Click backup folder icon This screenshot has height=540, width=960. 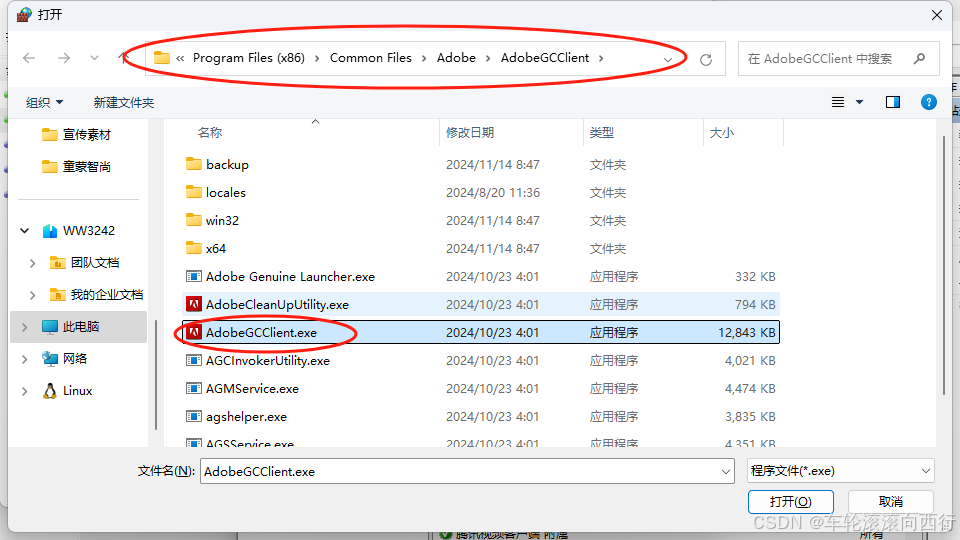193,163
